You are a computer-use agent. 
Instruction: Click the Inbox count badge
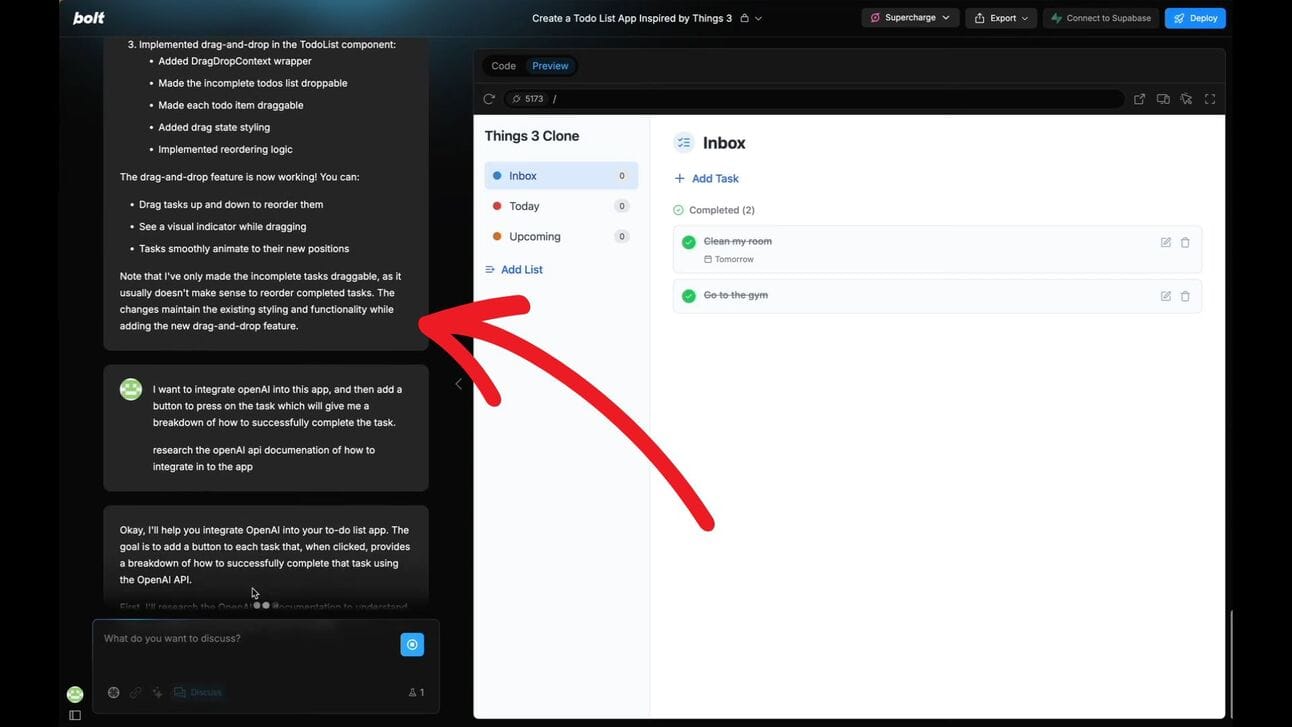tap(622, 176)
